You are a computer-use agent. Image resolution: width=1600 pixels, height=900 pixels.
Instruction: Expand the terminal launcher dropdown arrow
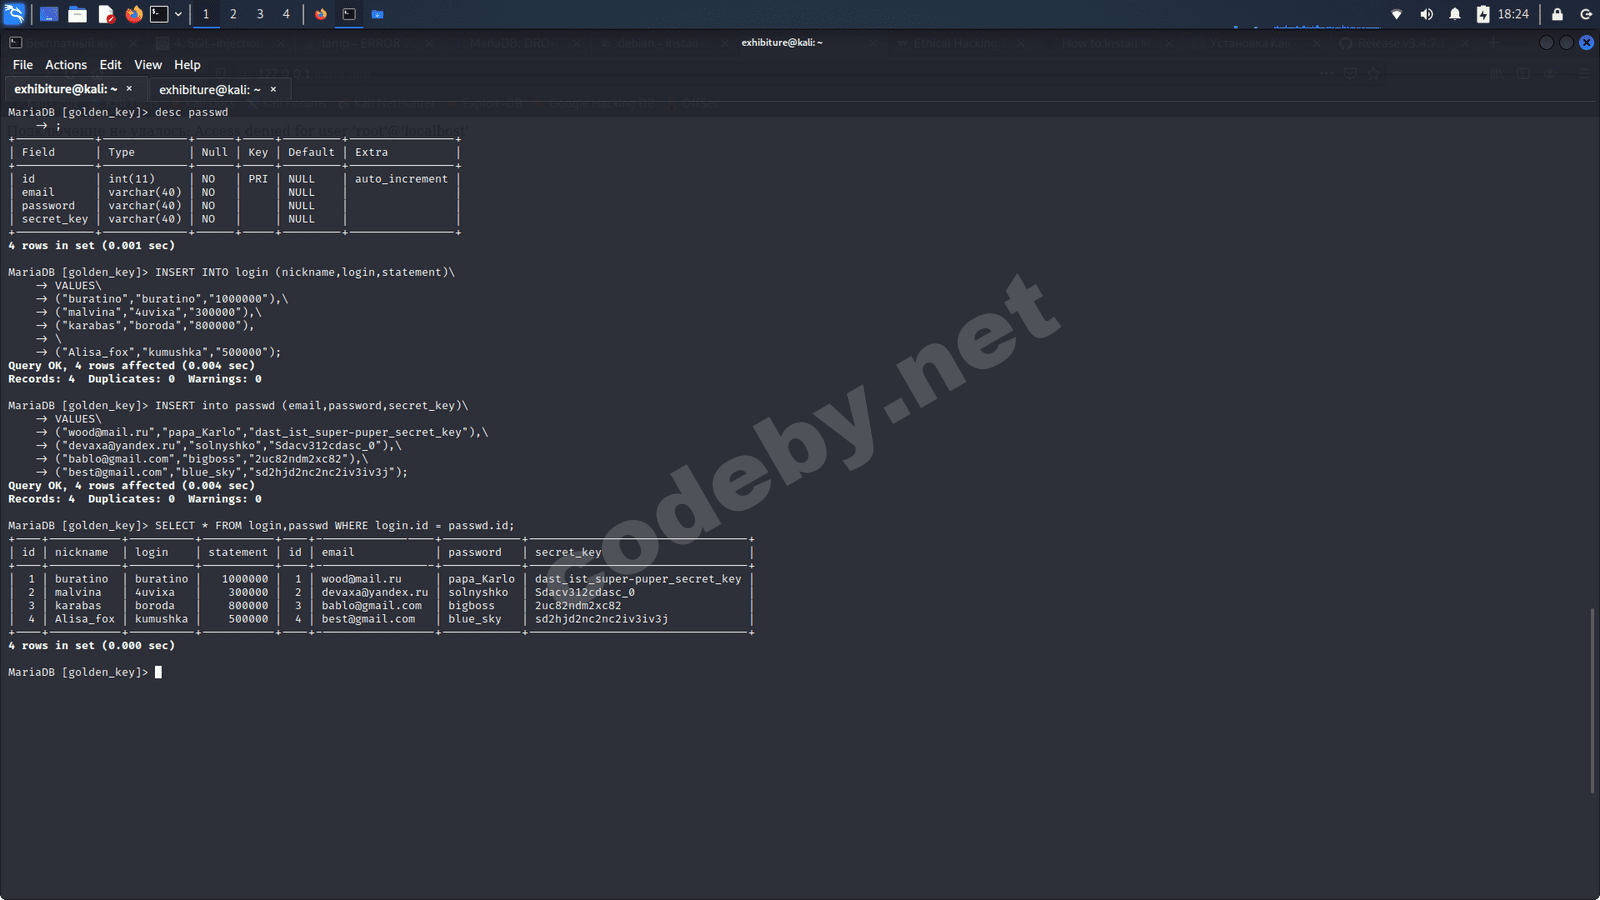tap(178, 14)
